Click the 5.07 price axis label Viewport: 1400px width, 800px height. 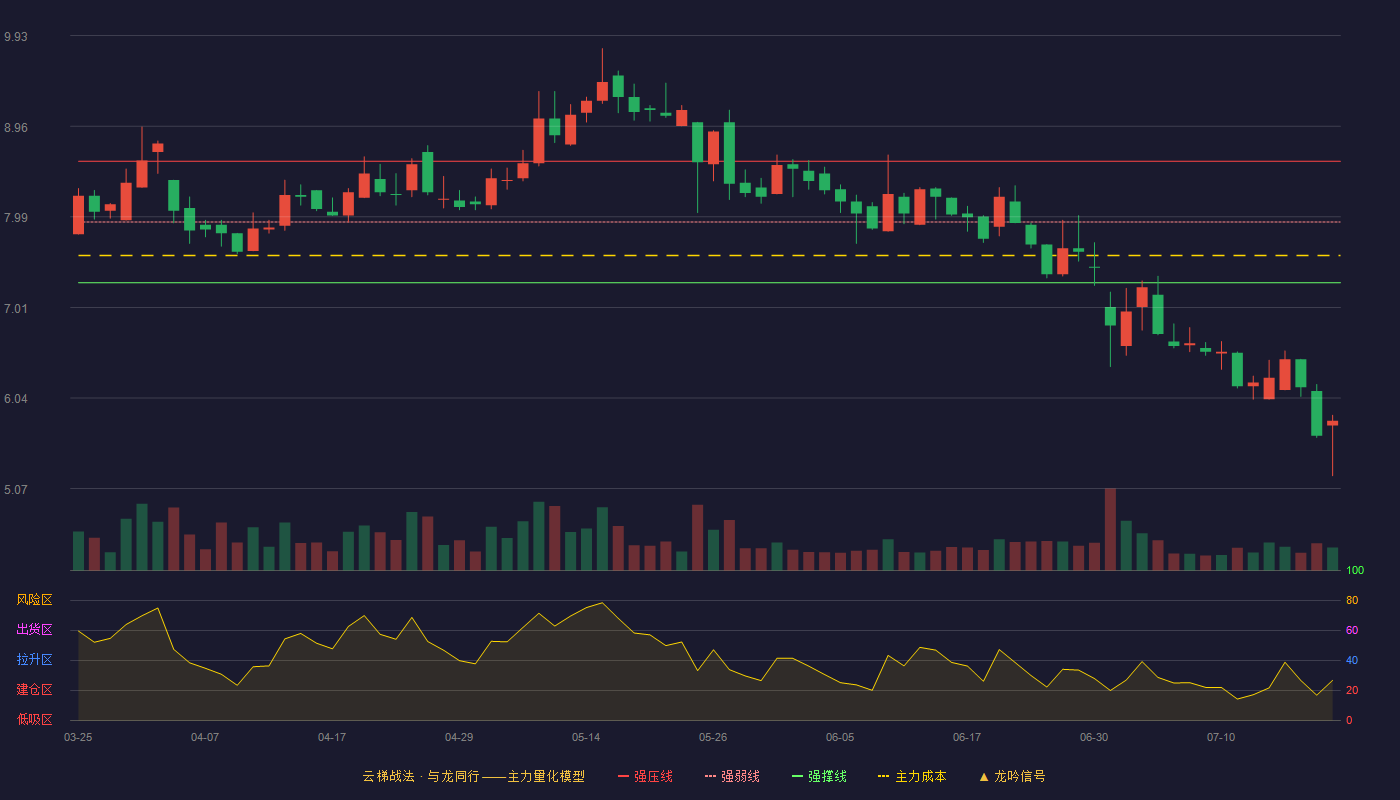[16, 490]
